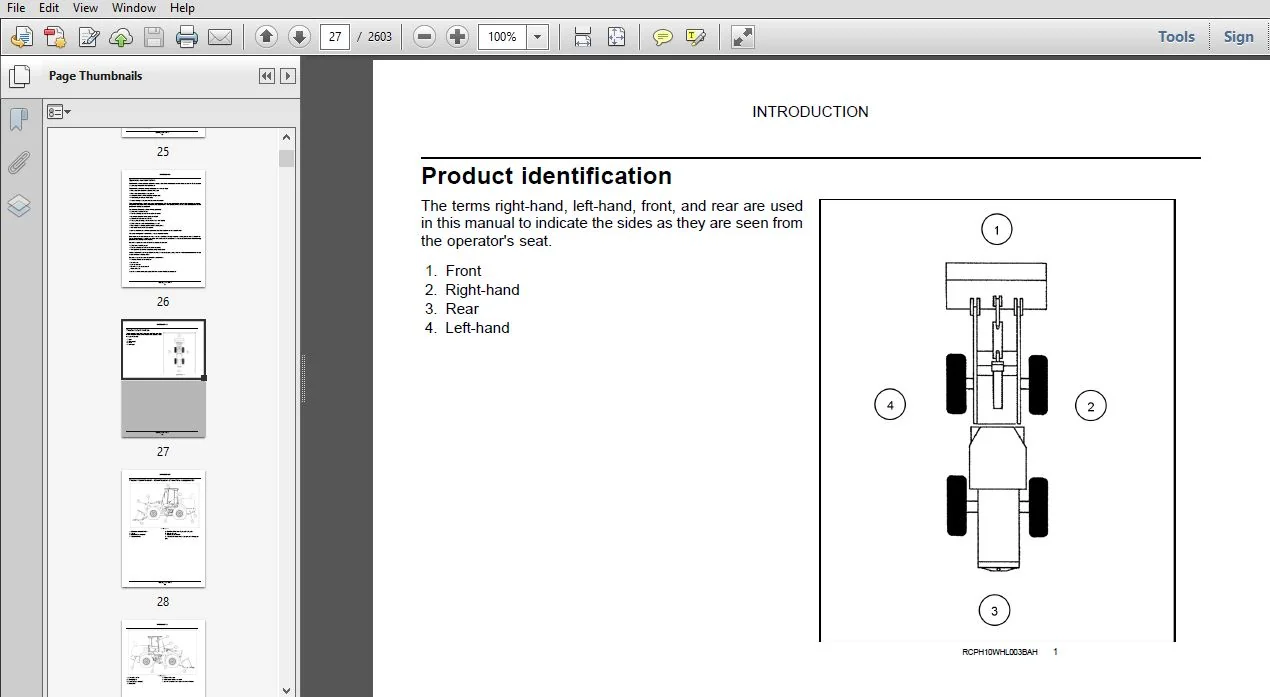Expand the navigation pane with right arrow
1270x697 pixels.
tap(288, 76)
